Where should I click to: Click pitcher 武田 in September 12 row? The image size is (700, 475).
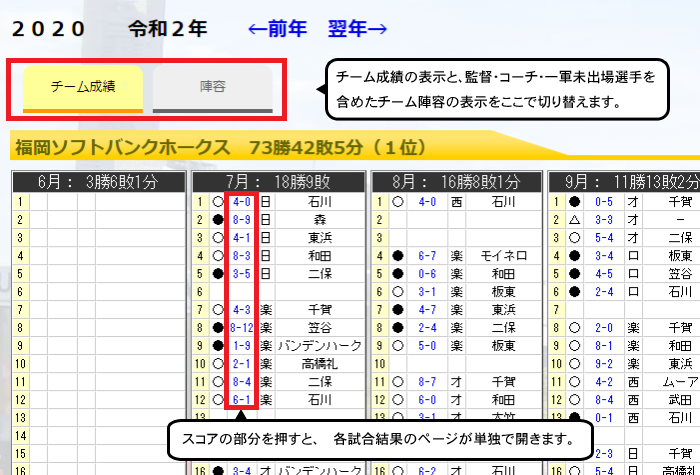[x=680, y=400]
